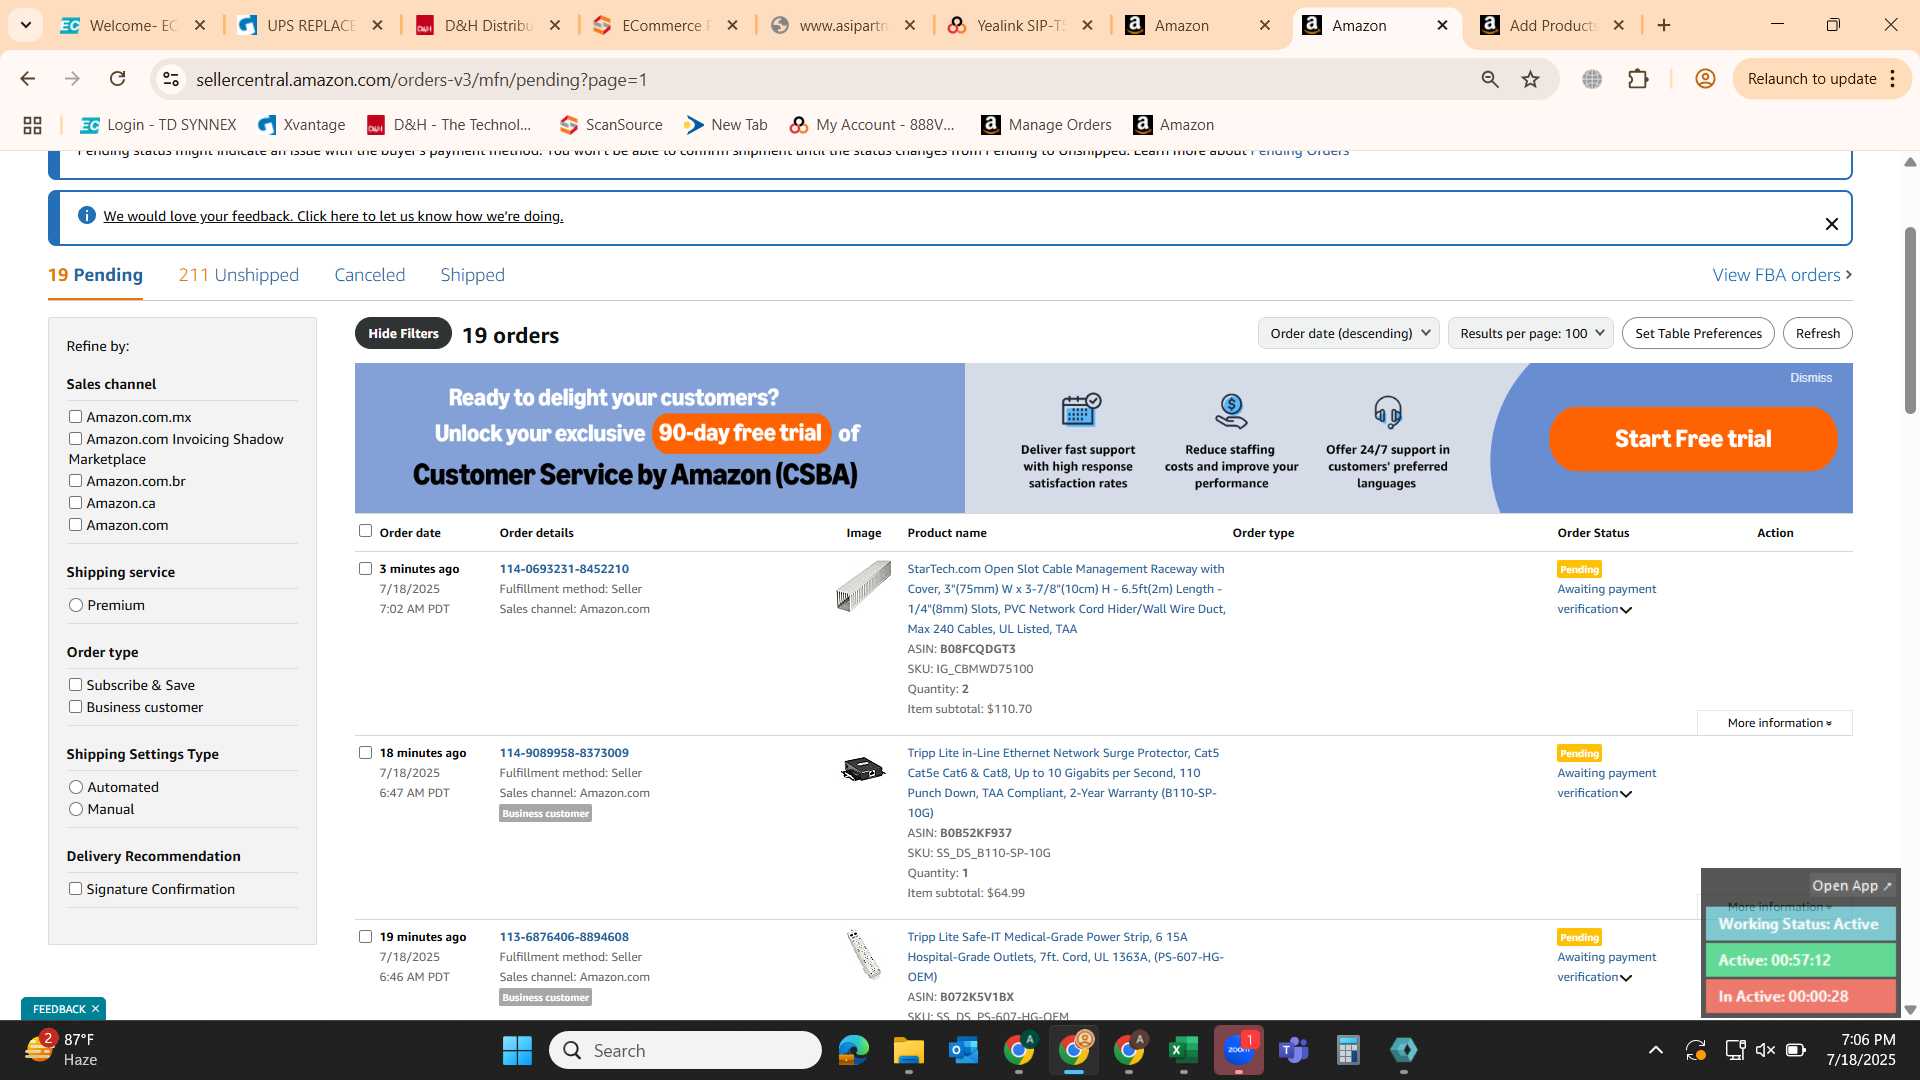Select Manual shipping settings type
The height and width of the screenshot is (1080, 1920).
(x=76, y=809)
